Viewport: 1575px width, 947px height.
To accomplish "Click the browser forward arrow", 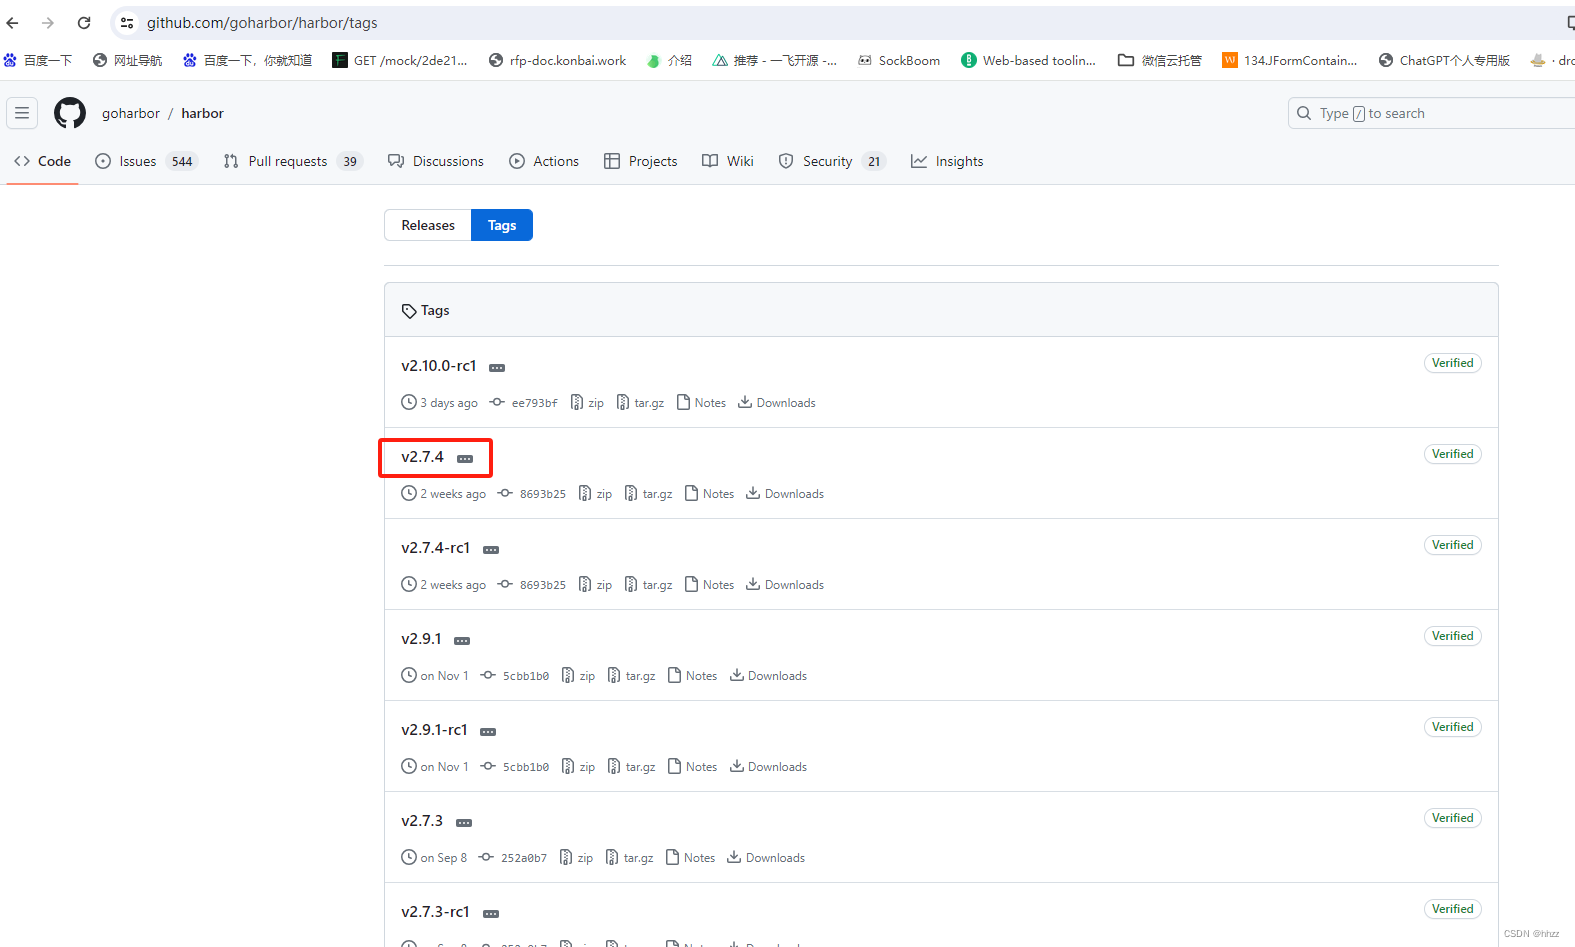I will coord(48,23).
